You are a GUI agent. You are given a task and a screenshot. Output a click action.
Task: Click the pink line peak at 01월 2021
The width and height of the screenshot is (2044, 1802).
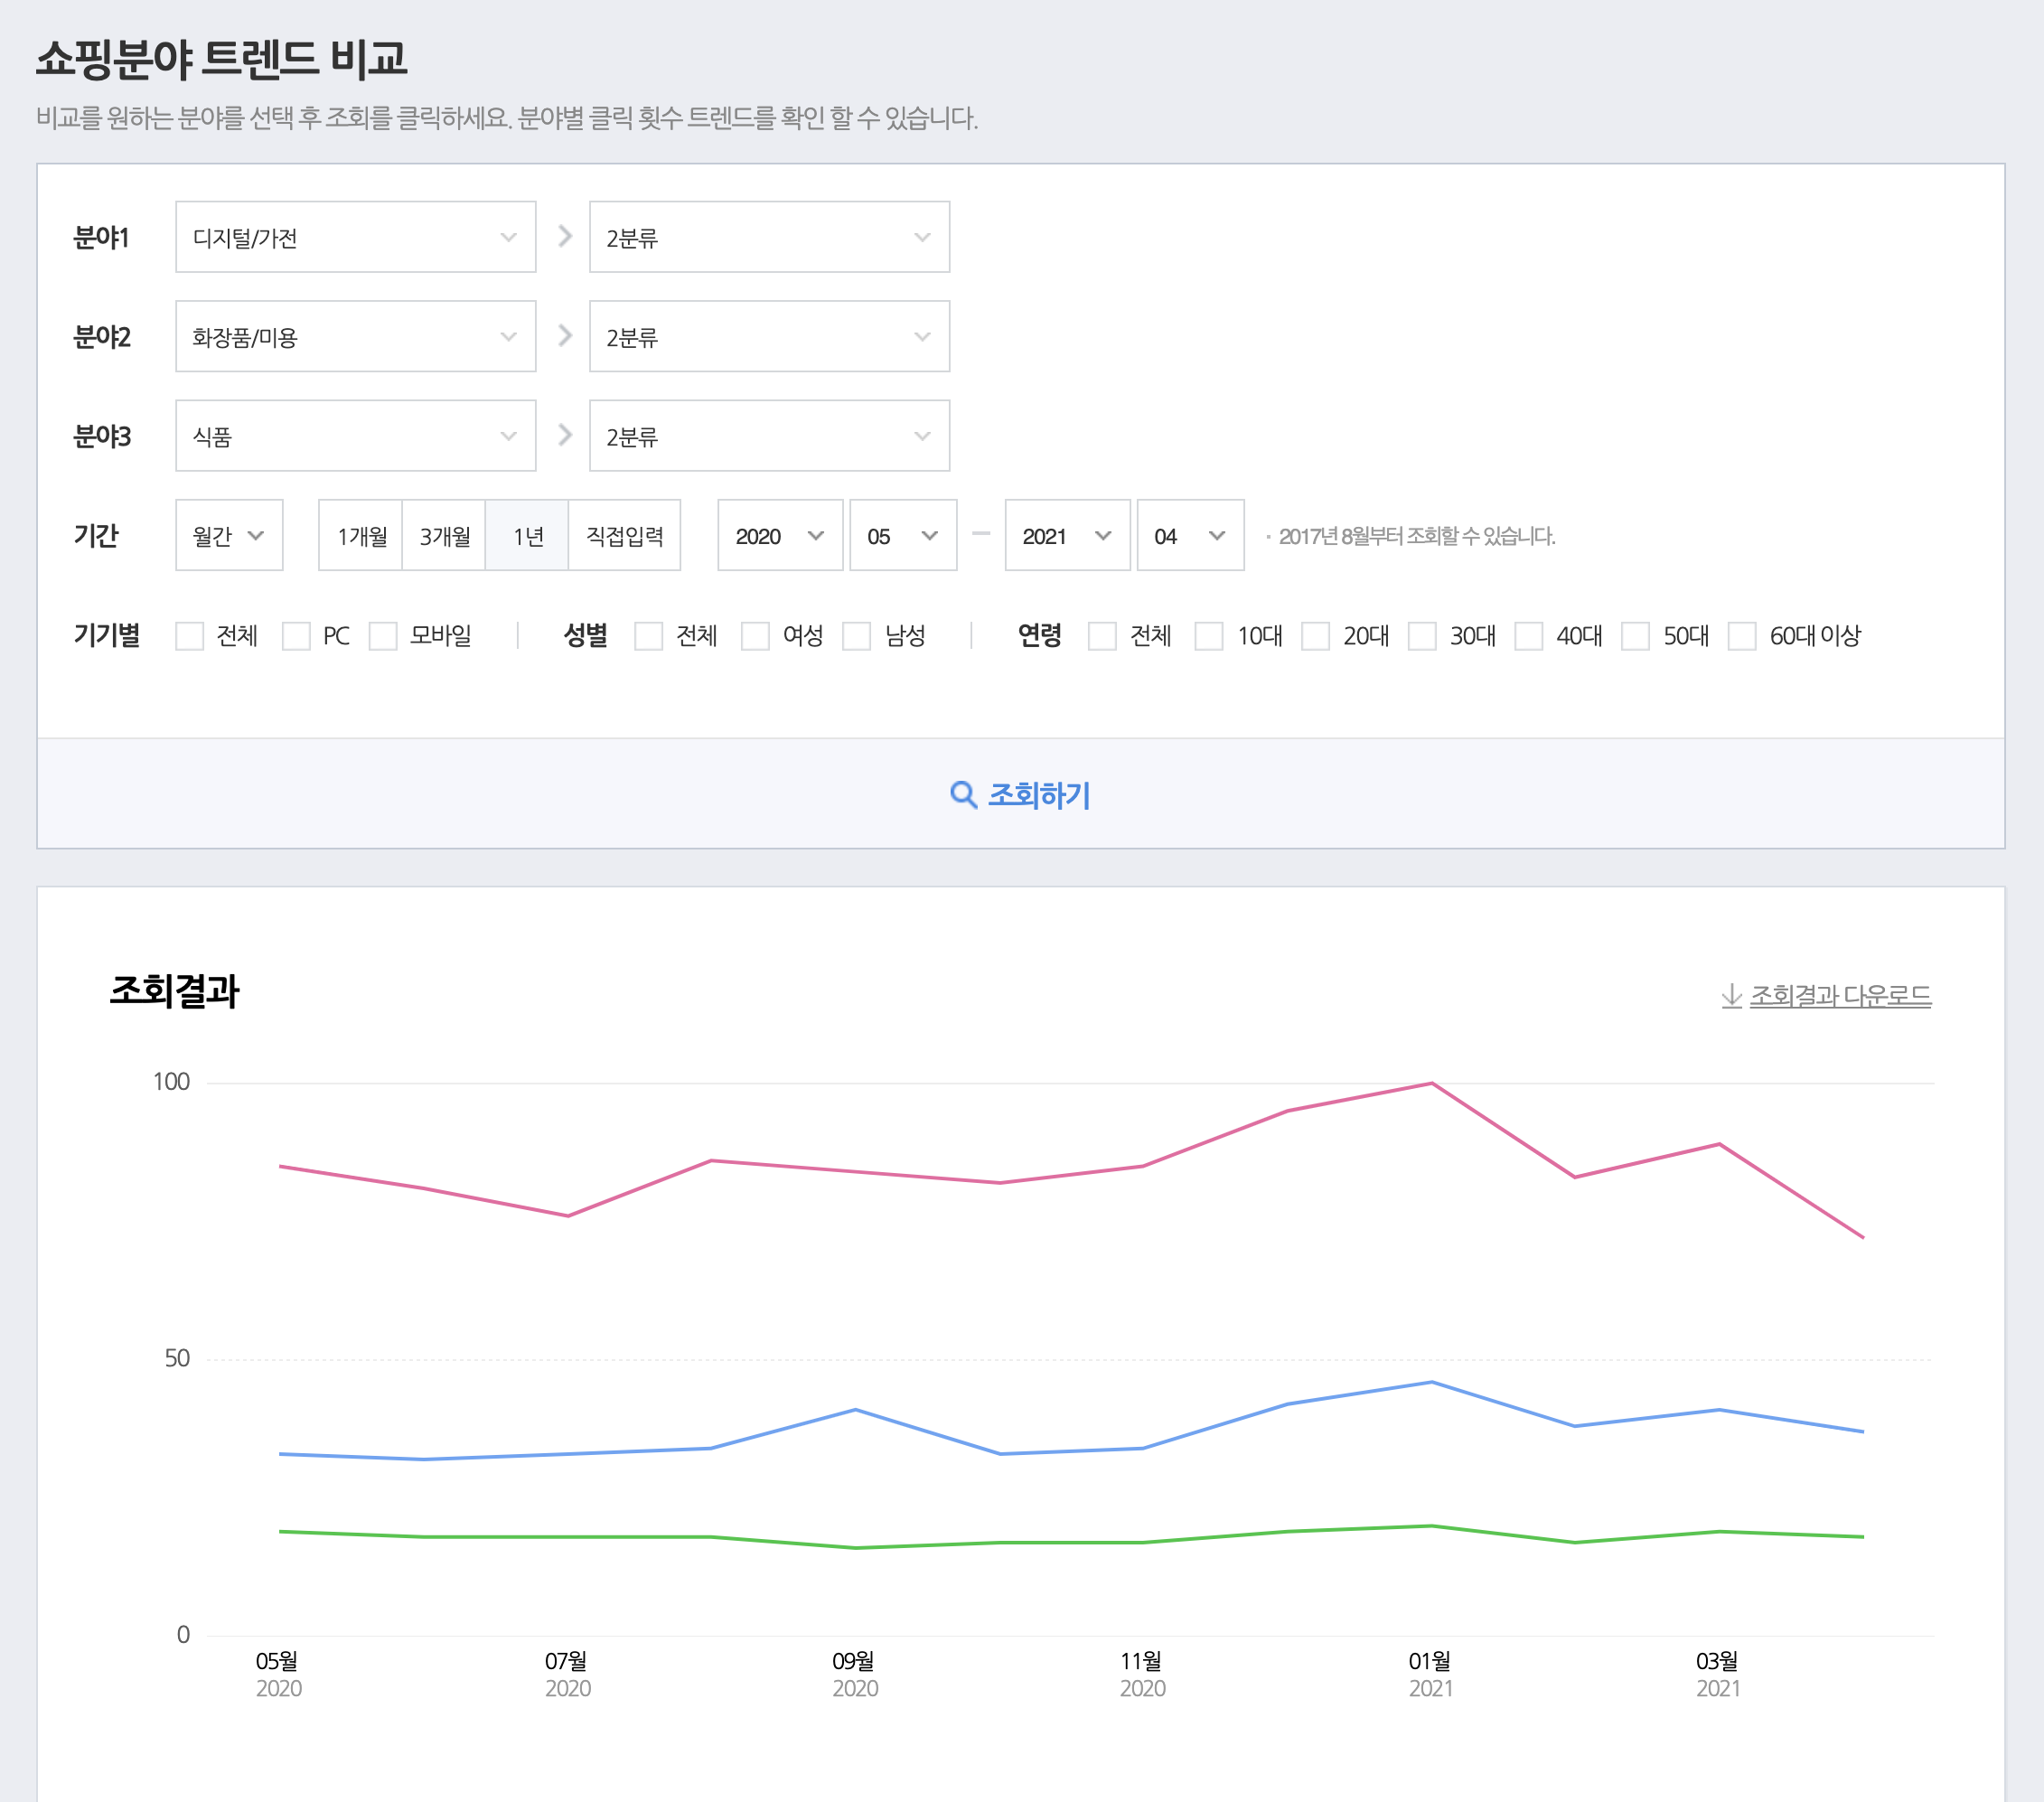coord(1431,1083)
